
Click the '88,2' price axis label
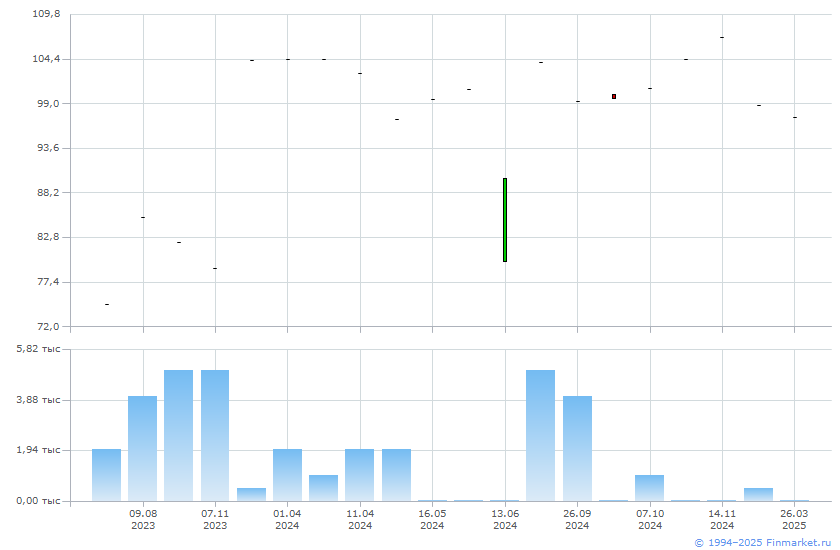(x=48, y=192)
